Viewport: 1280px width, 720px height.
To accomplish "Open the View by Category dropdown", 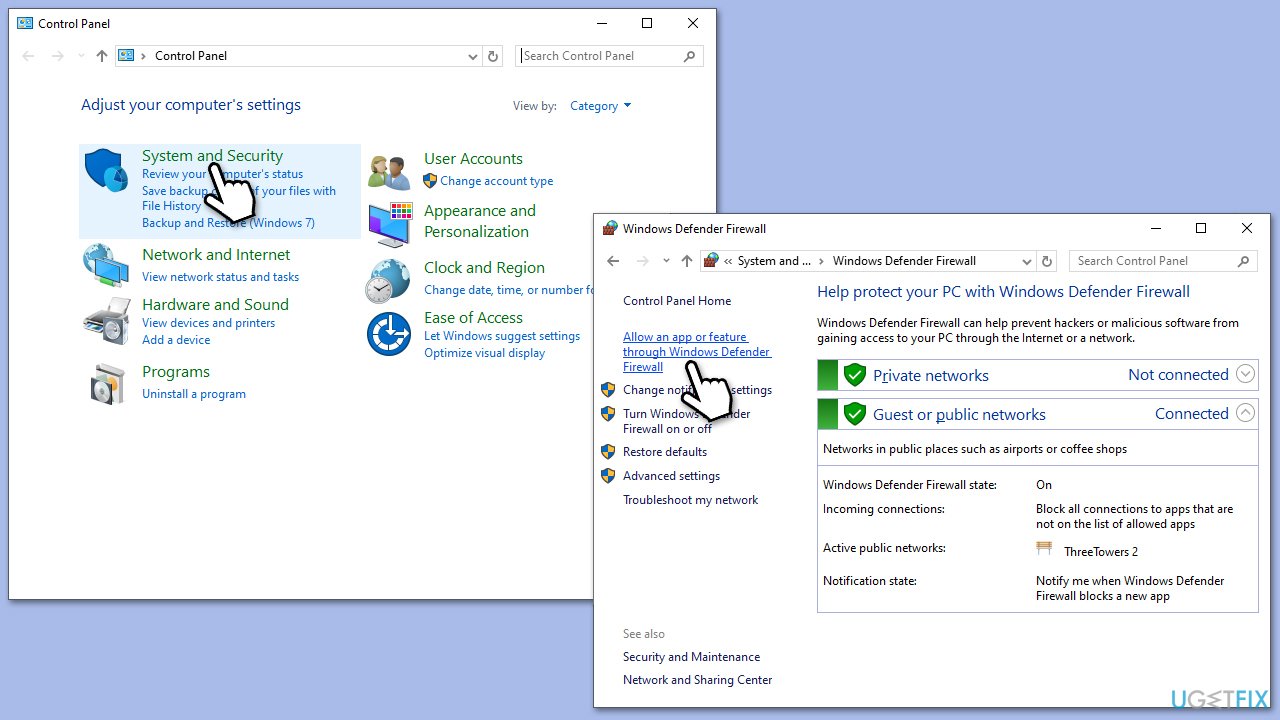I will point(600,106).
